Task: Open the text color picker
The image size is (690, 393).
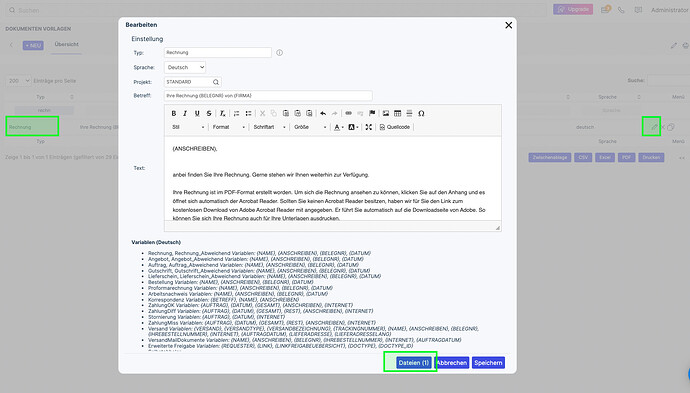Action: pyautogui.click(x=339, y=127)
